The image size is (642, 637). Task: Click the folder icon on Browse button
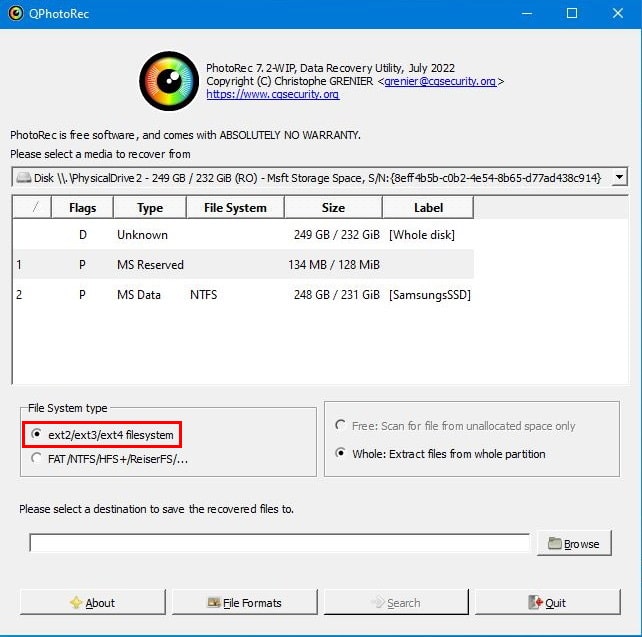pos(554,544)
